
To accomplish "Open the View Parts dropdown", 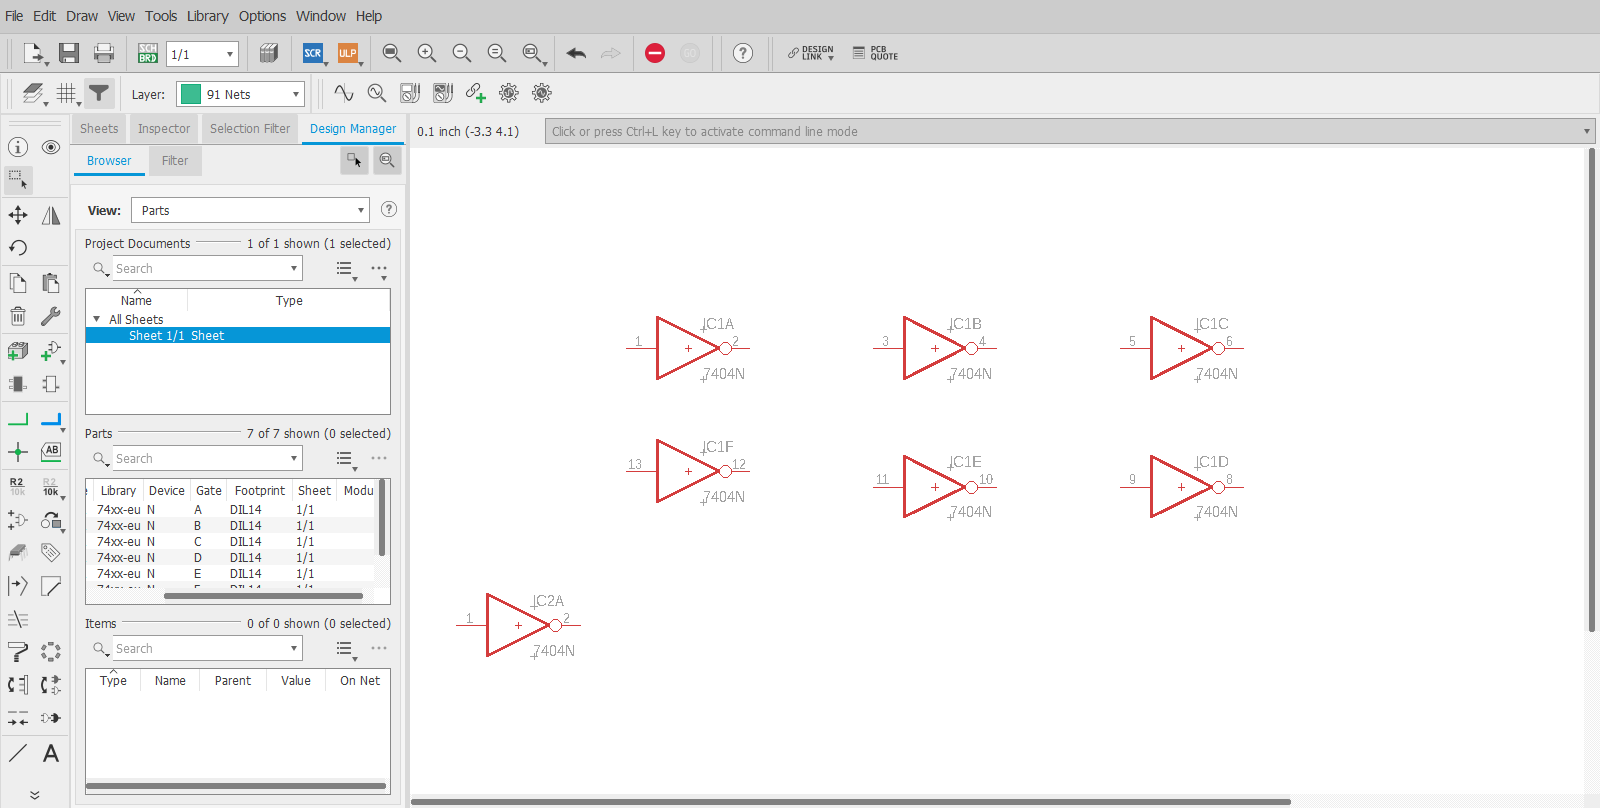I will click(x=250, y=210).
